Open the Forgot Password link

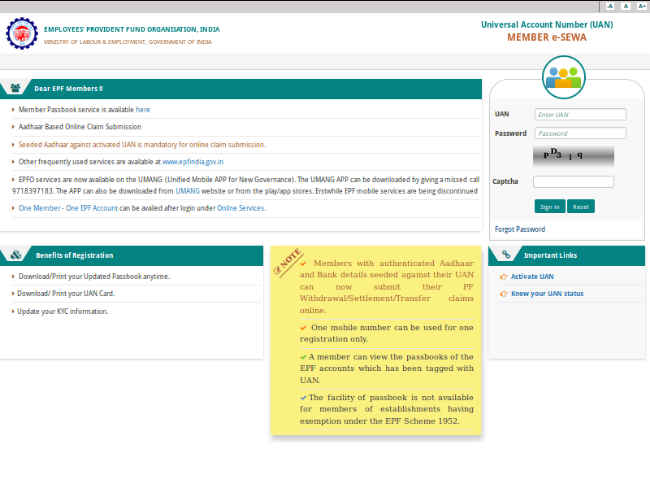click(x=520, y=229)
